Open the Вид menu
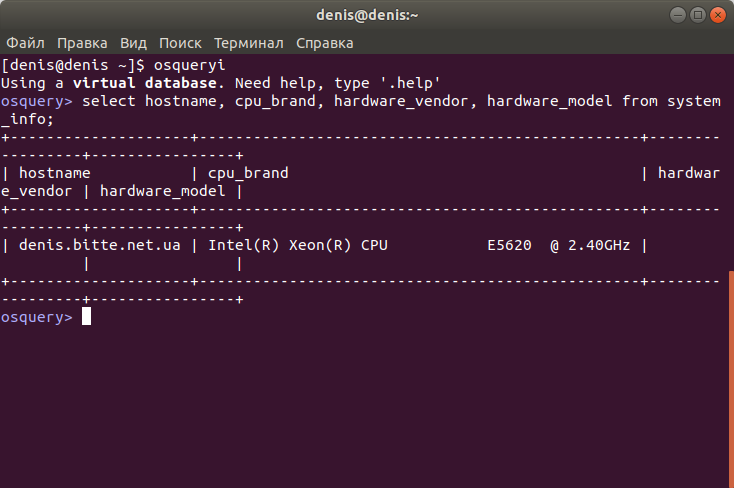Screen dimensions: 734x488 (133, 43)
